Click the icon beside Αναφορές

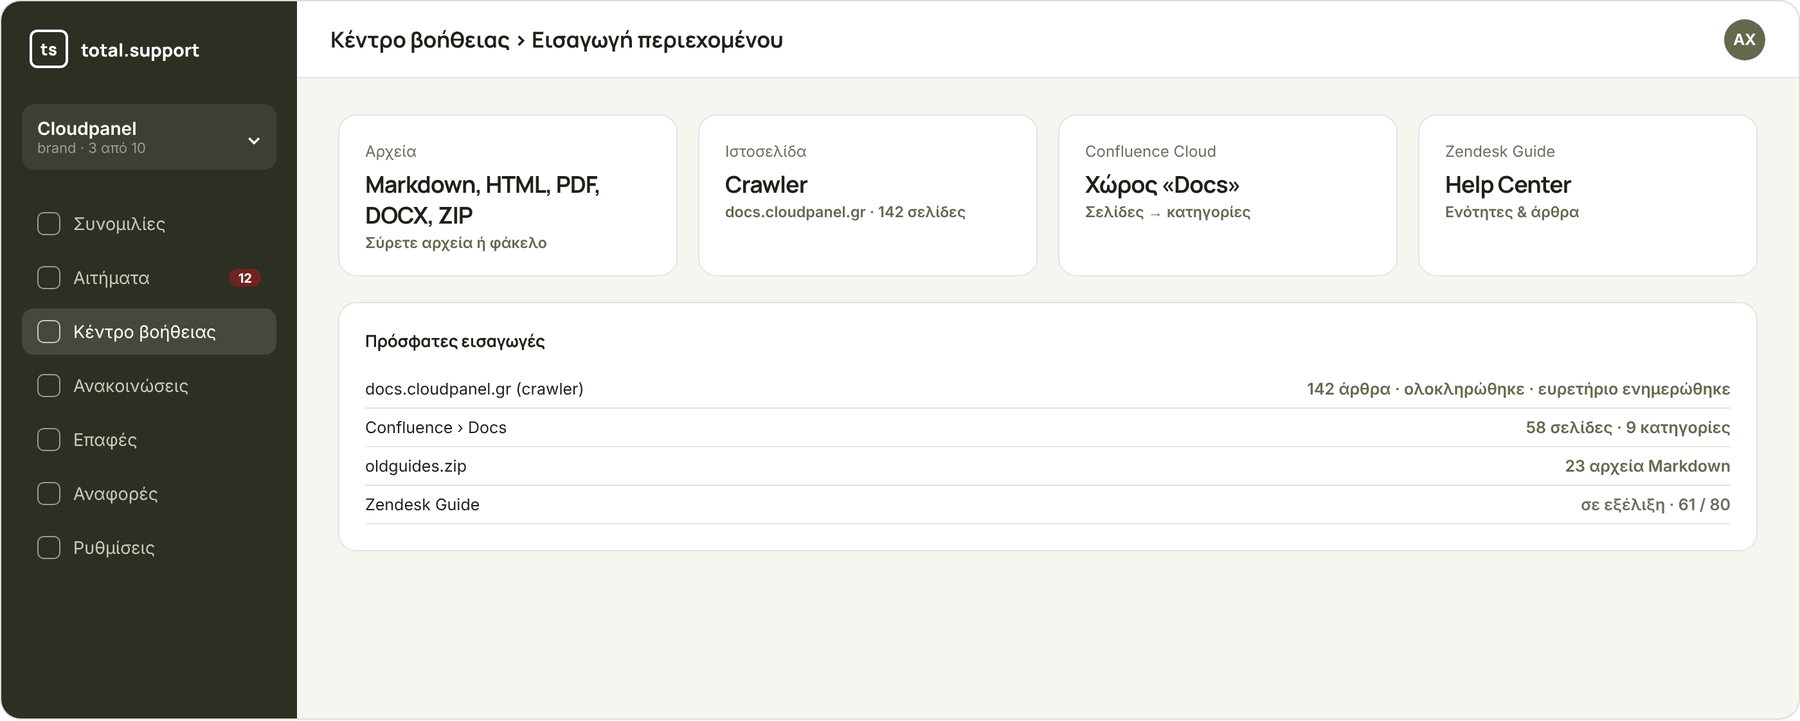pos(49,494)
